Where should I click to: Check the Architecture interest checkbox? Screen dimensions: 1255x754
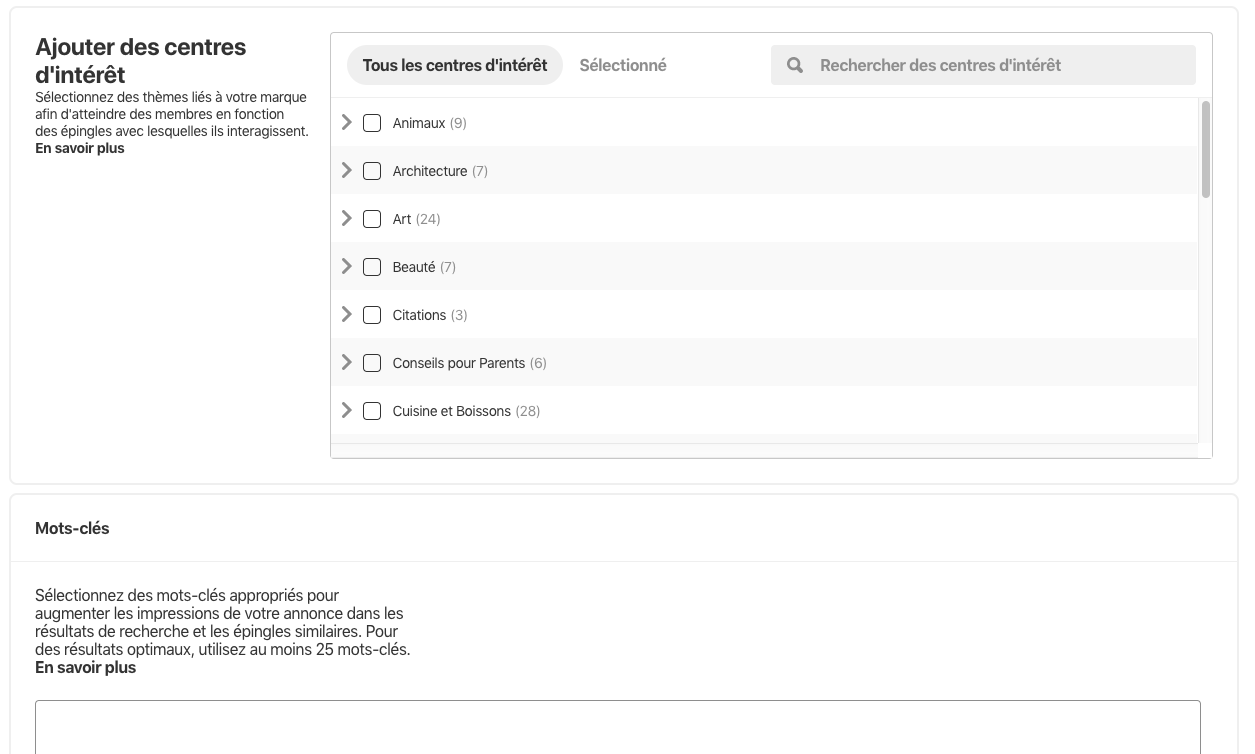pos(372,171)
